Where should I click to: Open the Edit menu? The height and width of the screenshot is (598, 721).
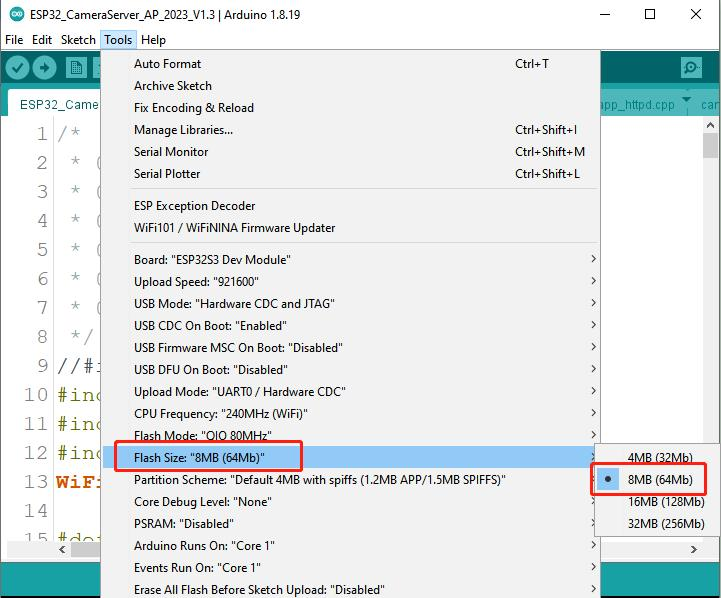pyautogui.click(x=42, y=40)
